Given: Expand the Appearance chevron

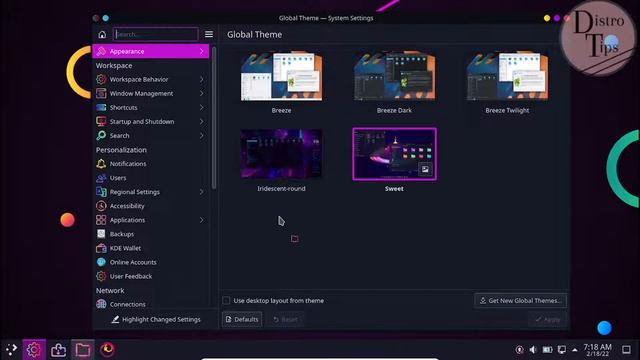Looking at the screenshot, I should [202, 51].
